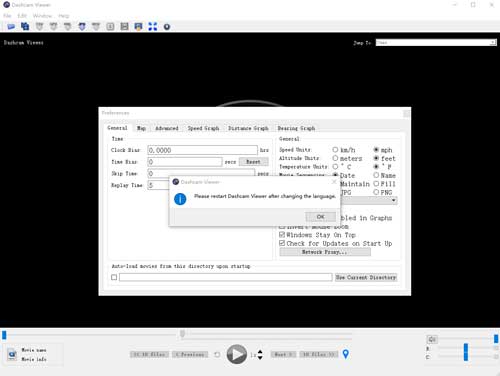Switch to the Map tab

click(x=141, y=128)
